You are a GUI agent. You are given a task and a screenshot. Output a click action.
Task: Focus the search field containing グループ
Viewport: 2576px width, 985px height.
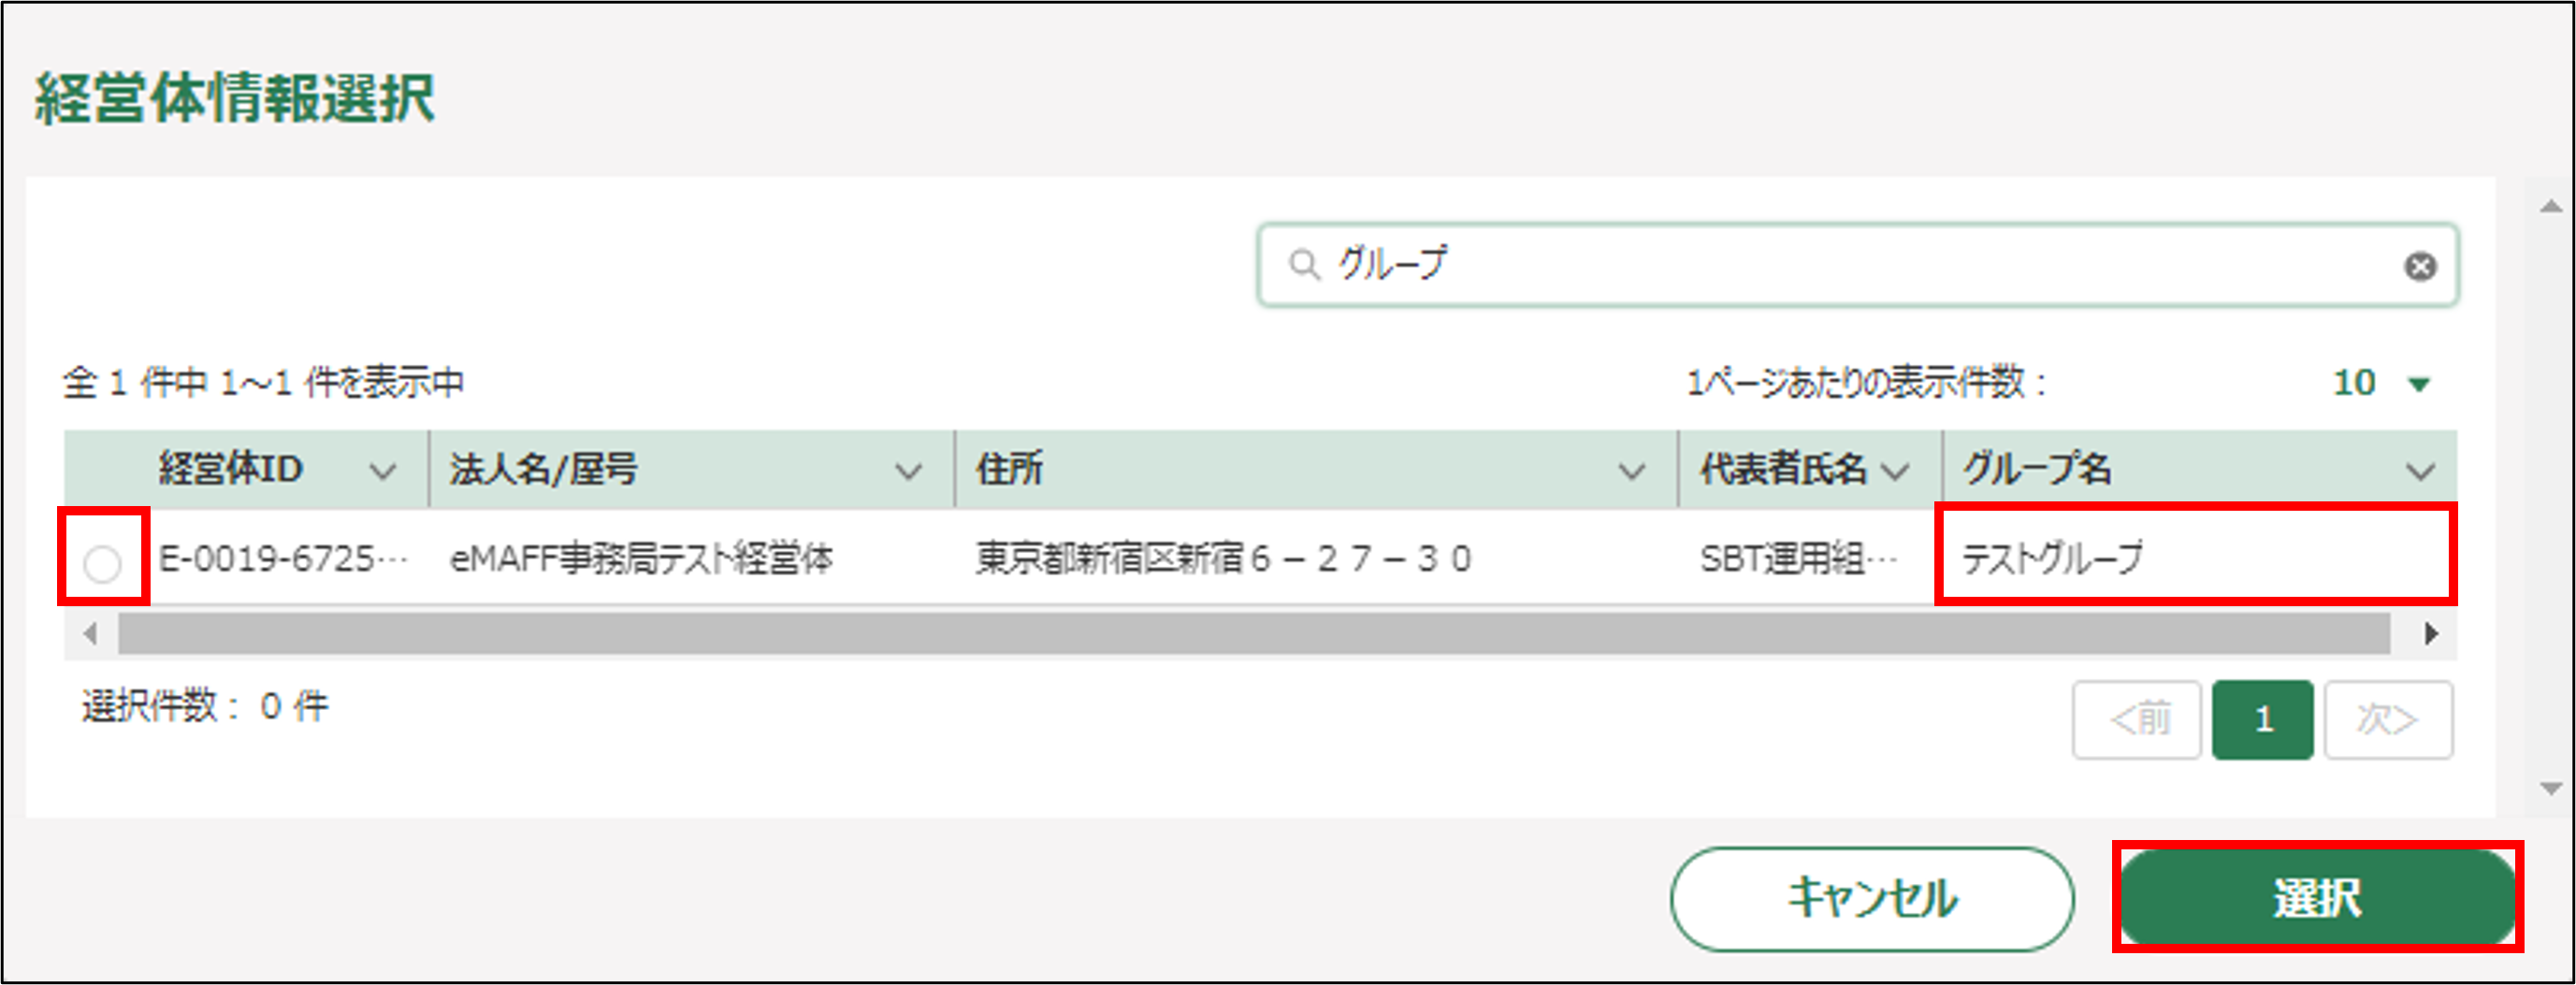(x=1850, y=265)
